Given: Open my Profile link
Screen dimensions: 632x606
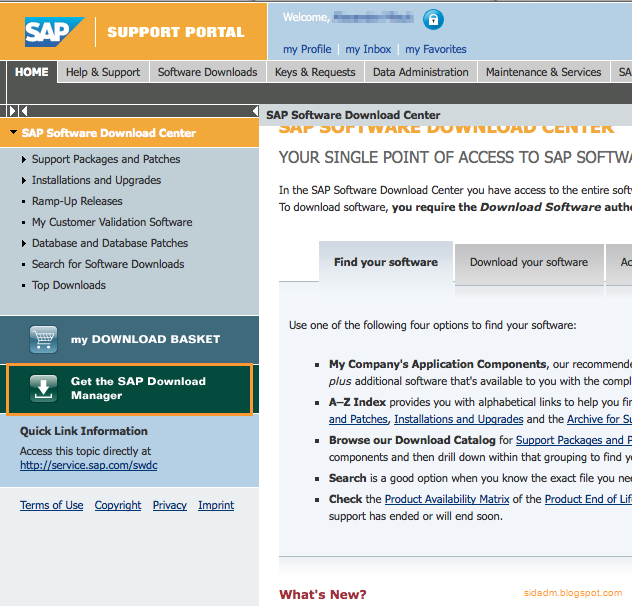Looking at the screenshot, I should coord(307,49).
